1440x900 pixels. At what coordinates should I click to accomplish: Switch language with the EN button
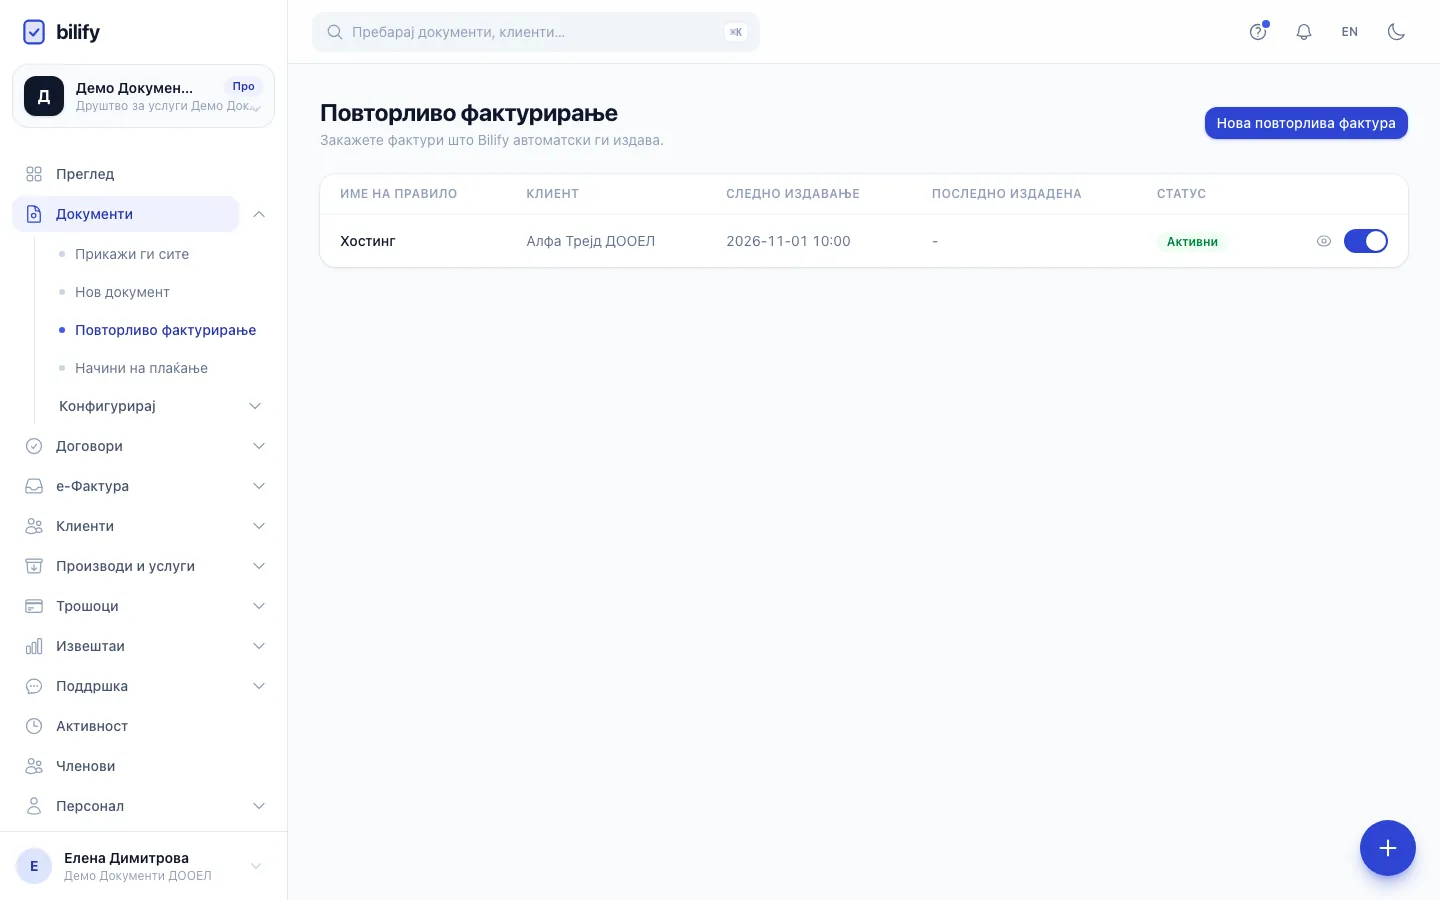(x=1350, y=32)
